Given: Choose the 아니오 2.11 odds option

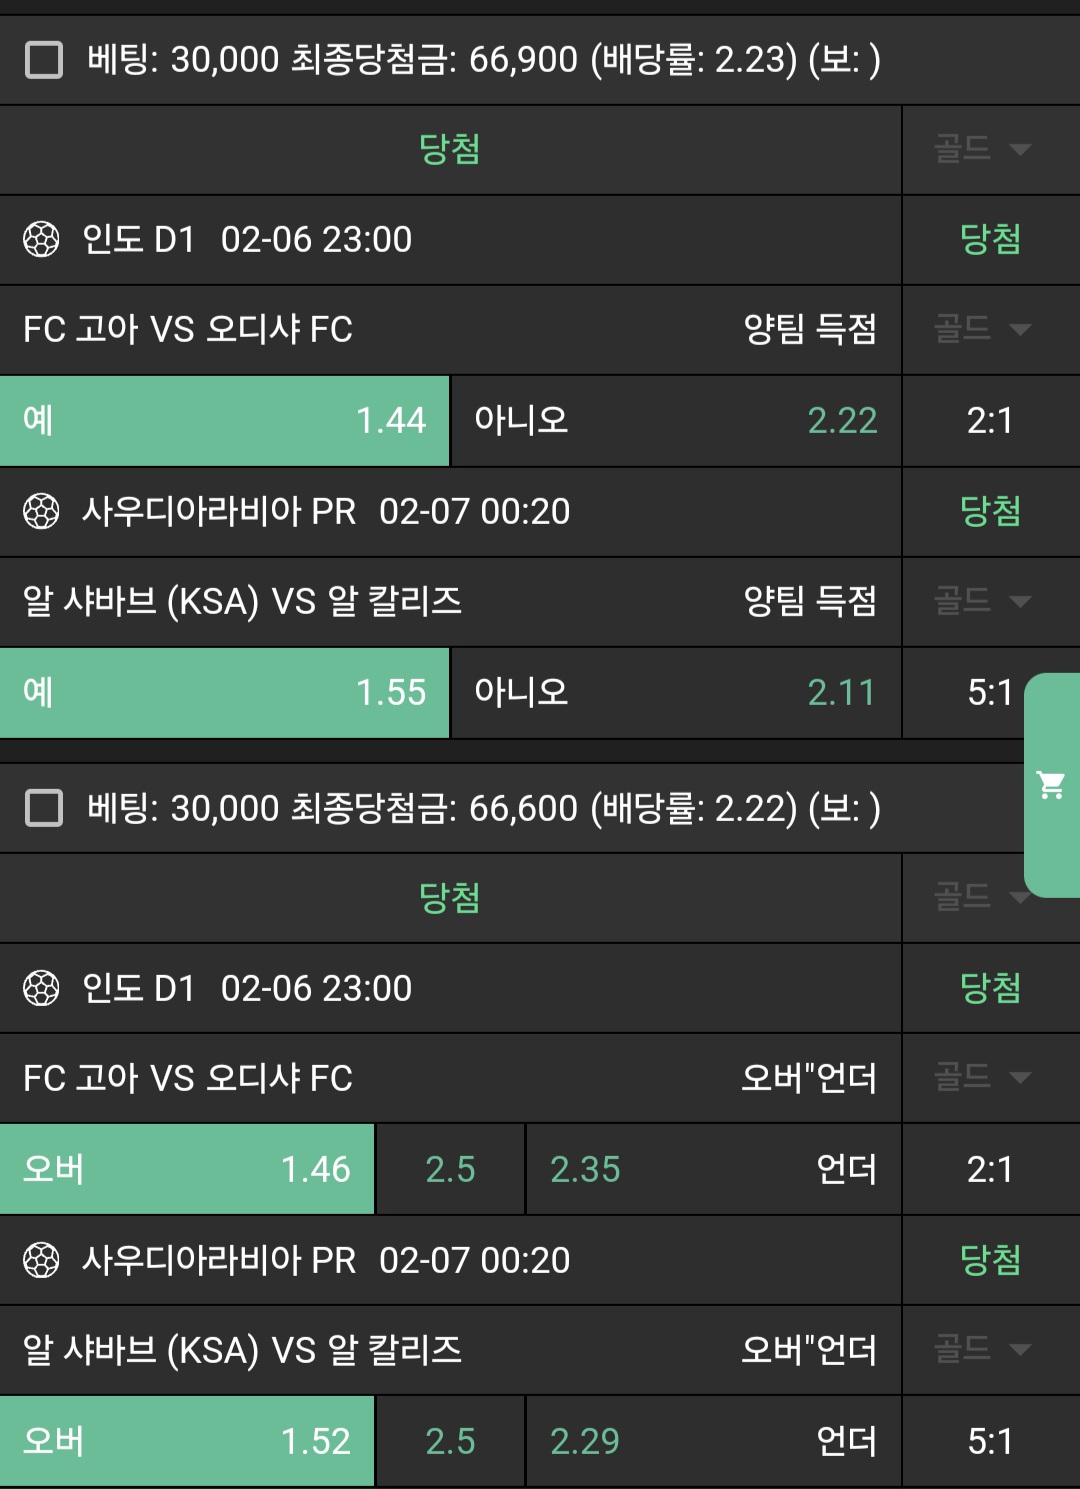Looking at the screenshot, I should tap(676, 693).
